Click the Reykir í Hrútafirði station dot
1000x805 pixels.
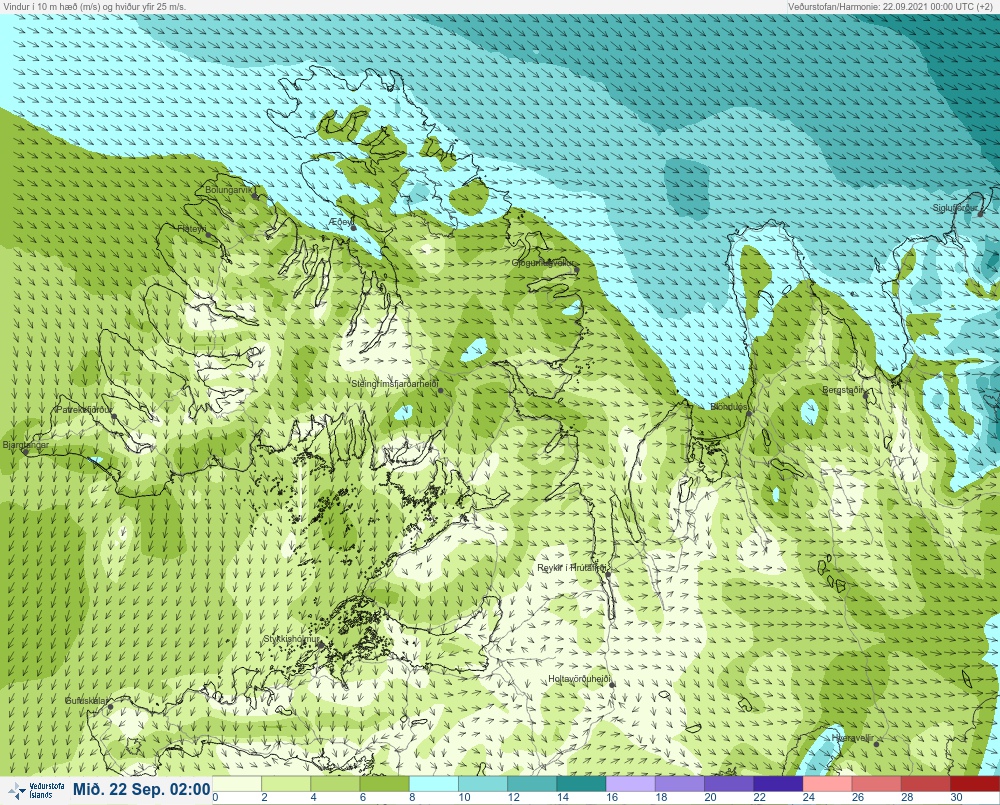(608, 575)
